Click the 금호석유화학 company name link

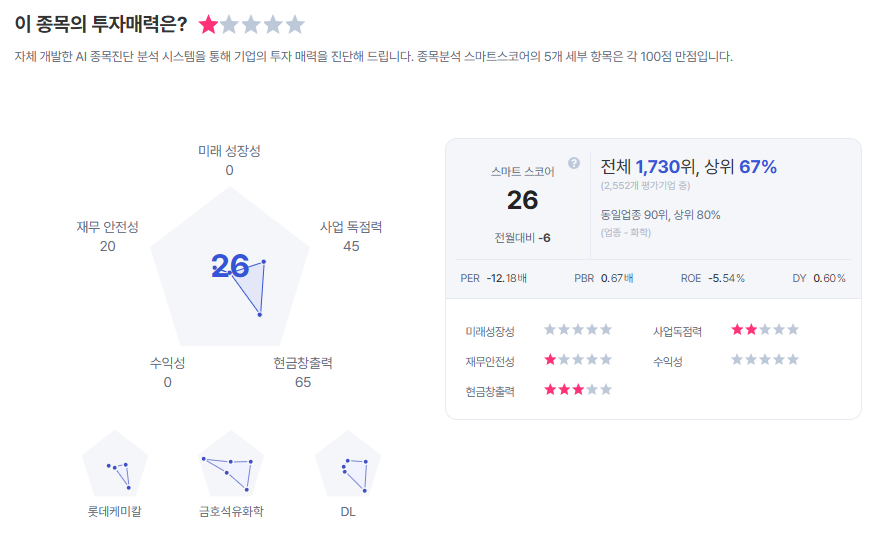click(x=231, y=512)
